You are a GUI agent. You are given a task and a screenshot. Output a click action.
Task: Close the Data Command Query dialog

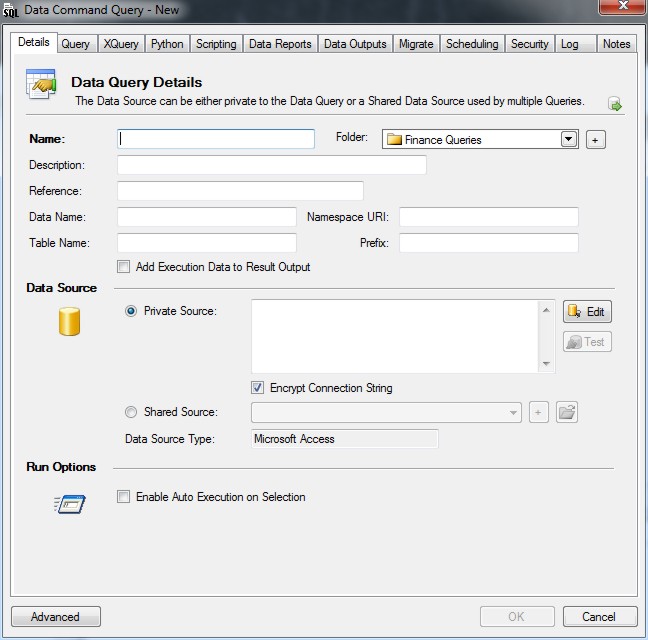coord(620,8)
